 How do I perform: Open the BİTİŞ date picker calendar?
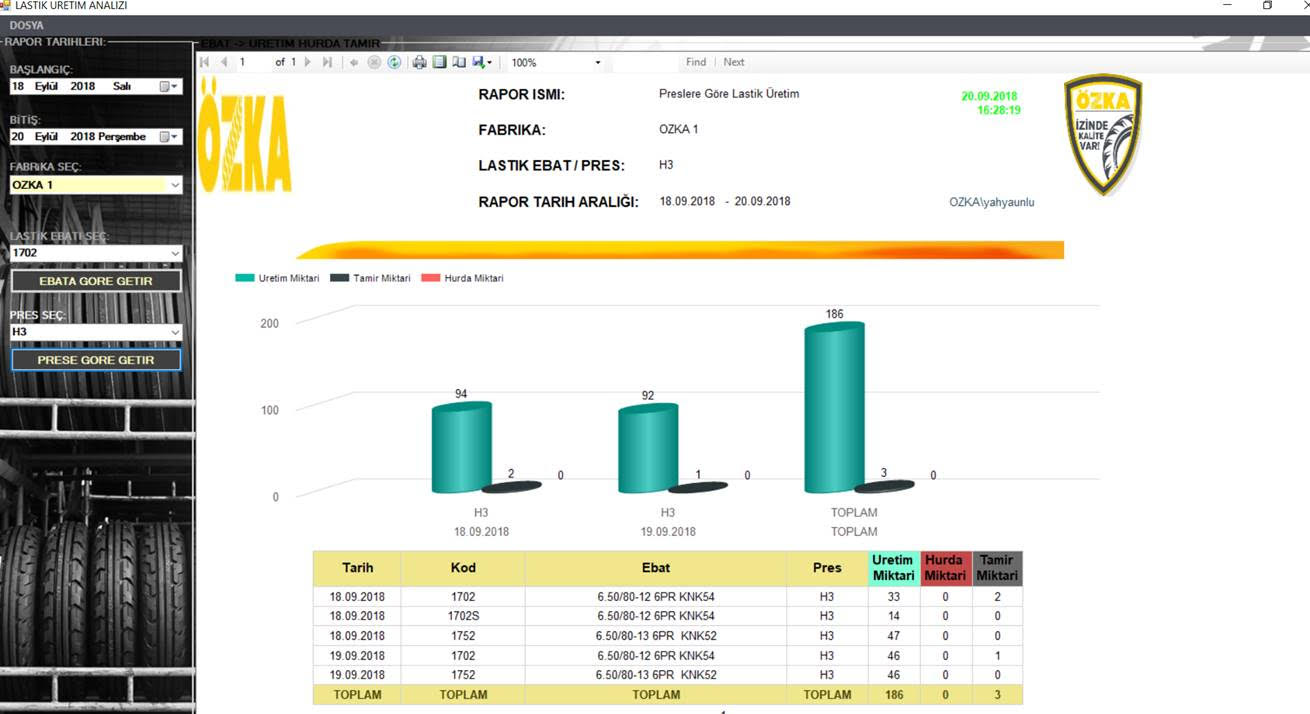(x=170, y=136)
